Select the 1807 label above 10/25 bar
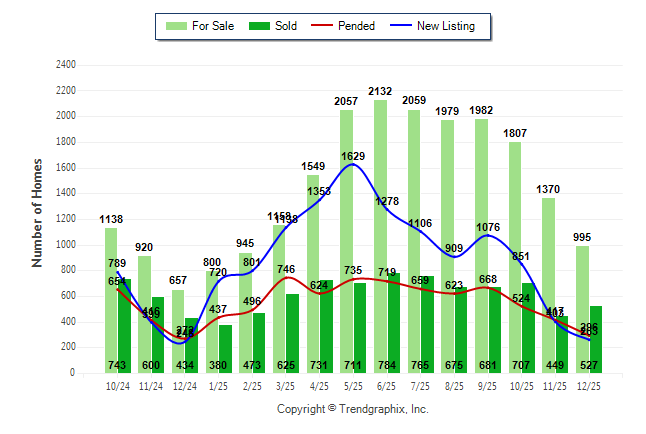 514,133
